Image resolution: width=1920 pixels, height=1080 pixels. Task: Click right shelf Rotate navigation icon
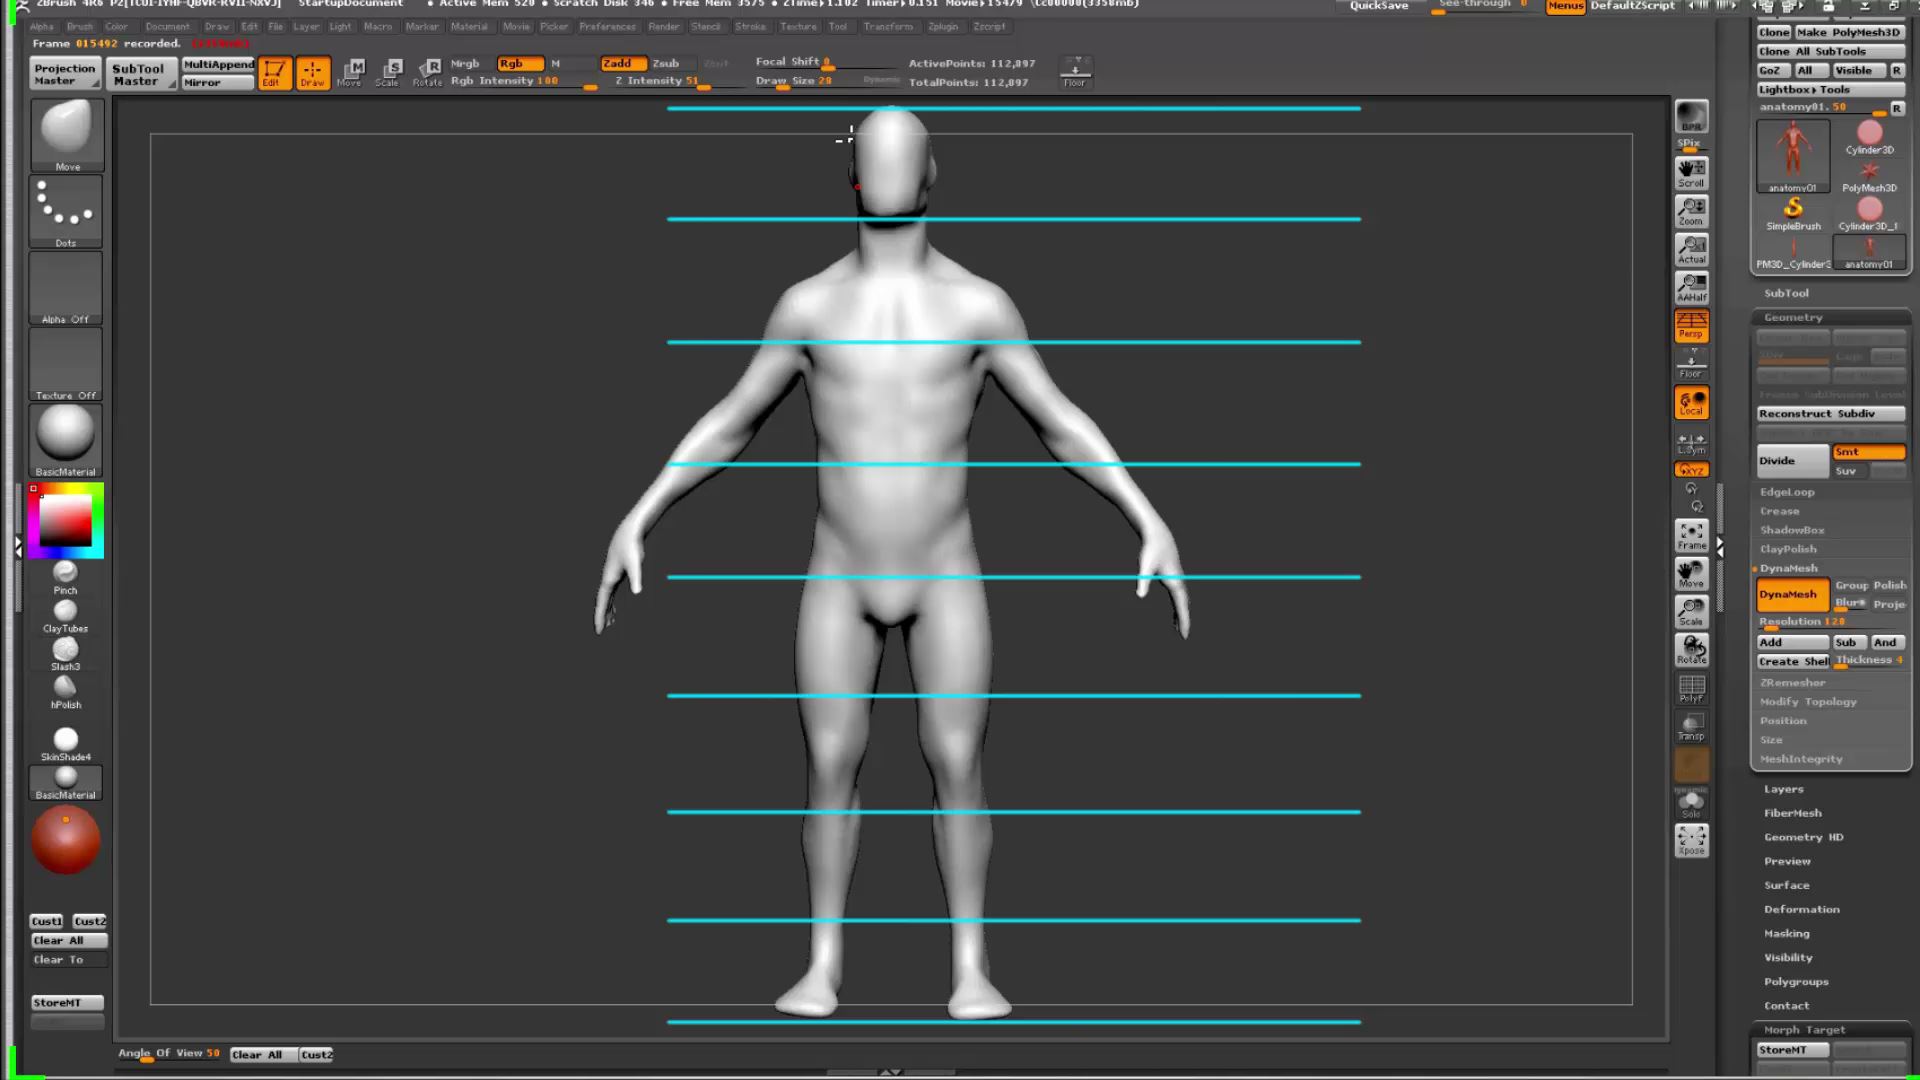tap(1691, 650)
